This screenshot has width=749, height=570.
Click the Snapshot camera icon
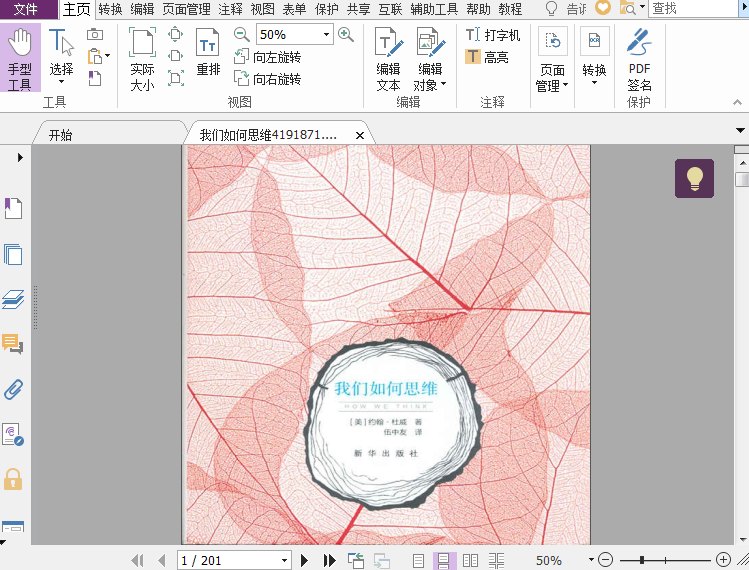(95, 34)
